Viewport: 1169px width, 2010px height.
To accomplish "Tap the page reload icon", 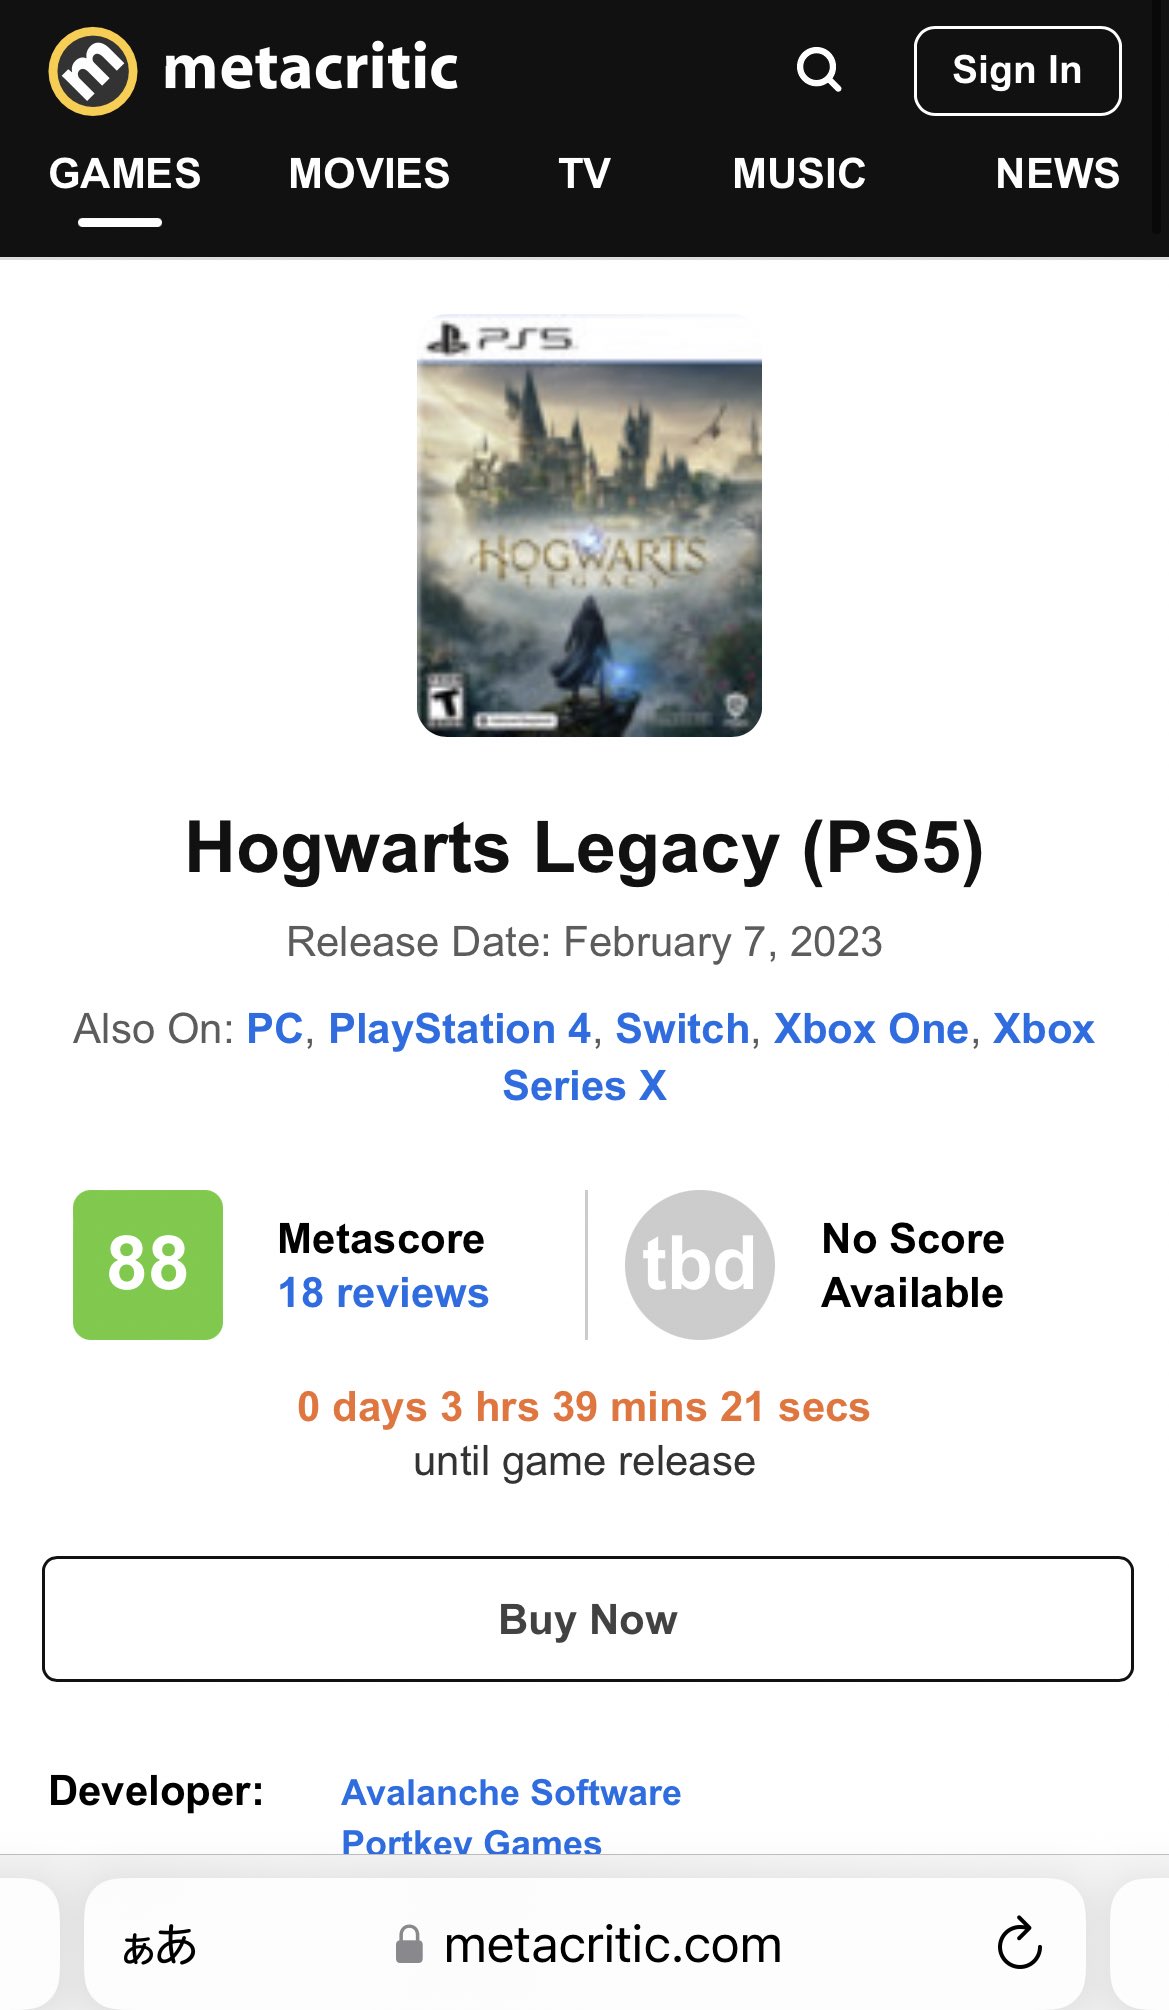I will tap(1019, 1943).
